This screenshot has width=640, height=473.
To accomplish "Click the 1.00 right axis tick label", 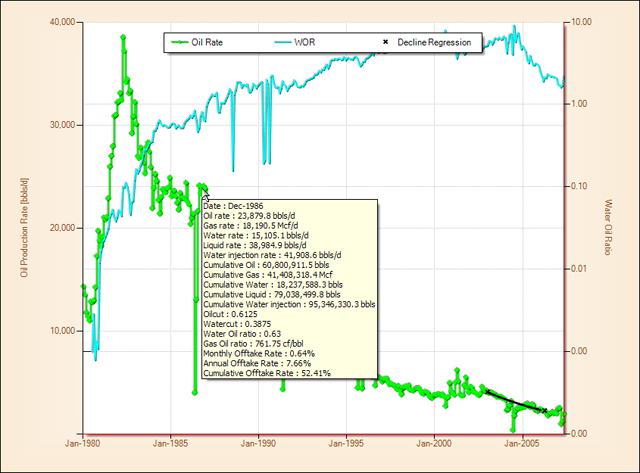I will 581,104.
